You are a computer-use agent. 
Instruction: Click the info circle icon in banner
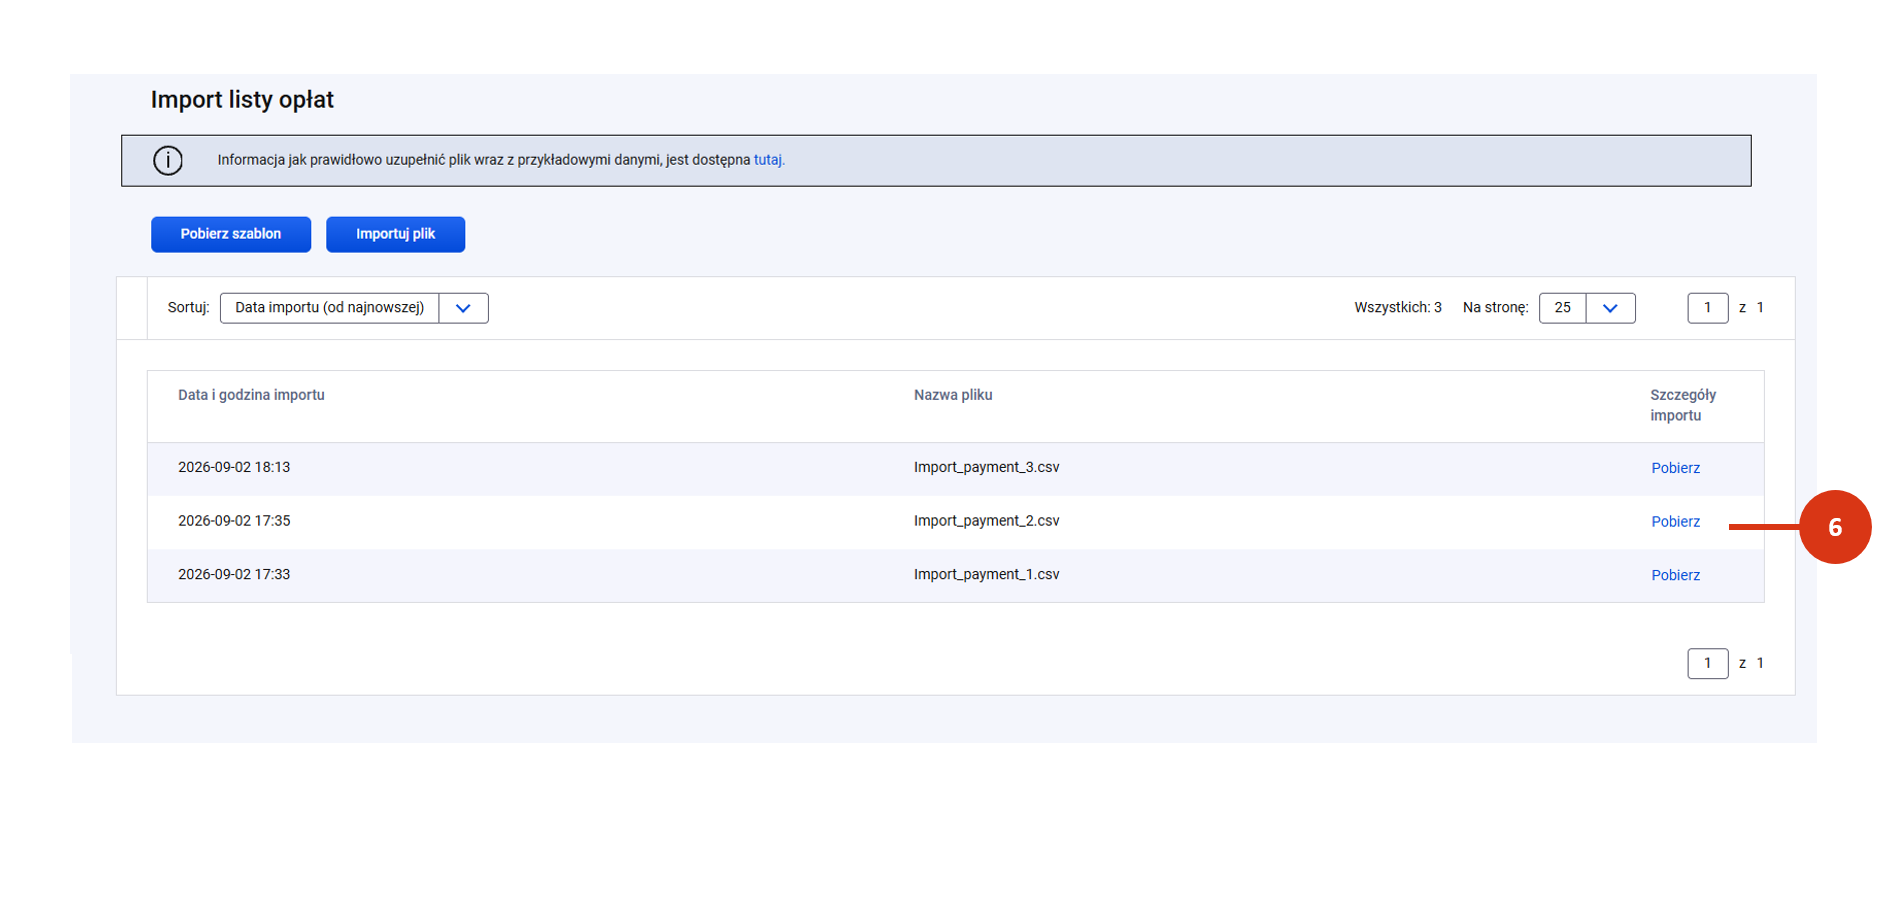click(x=168, y=160)
